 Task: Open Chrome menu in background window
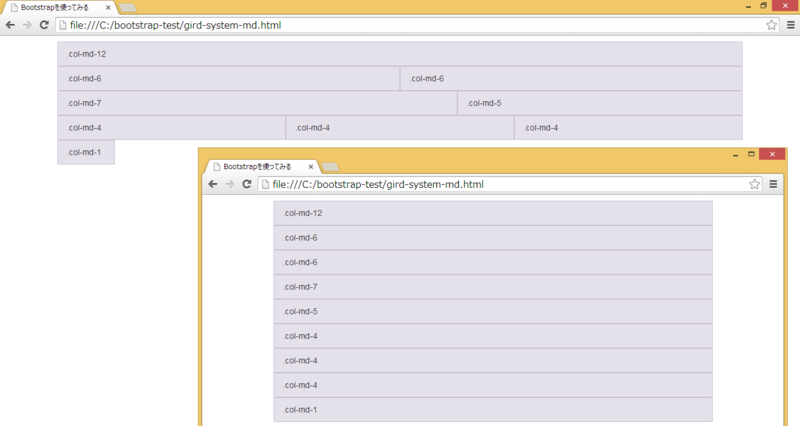(x=791, y=25)
